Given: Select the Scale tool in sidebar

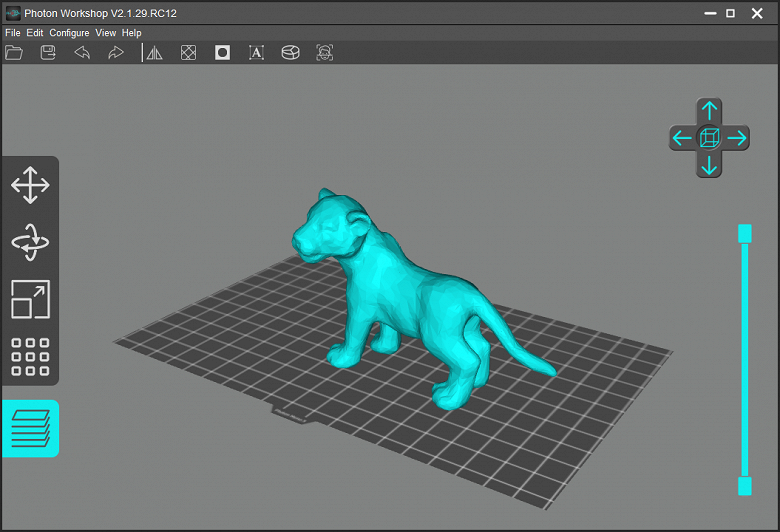Looking at the screenshot, I should (x=30, y=299).
